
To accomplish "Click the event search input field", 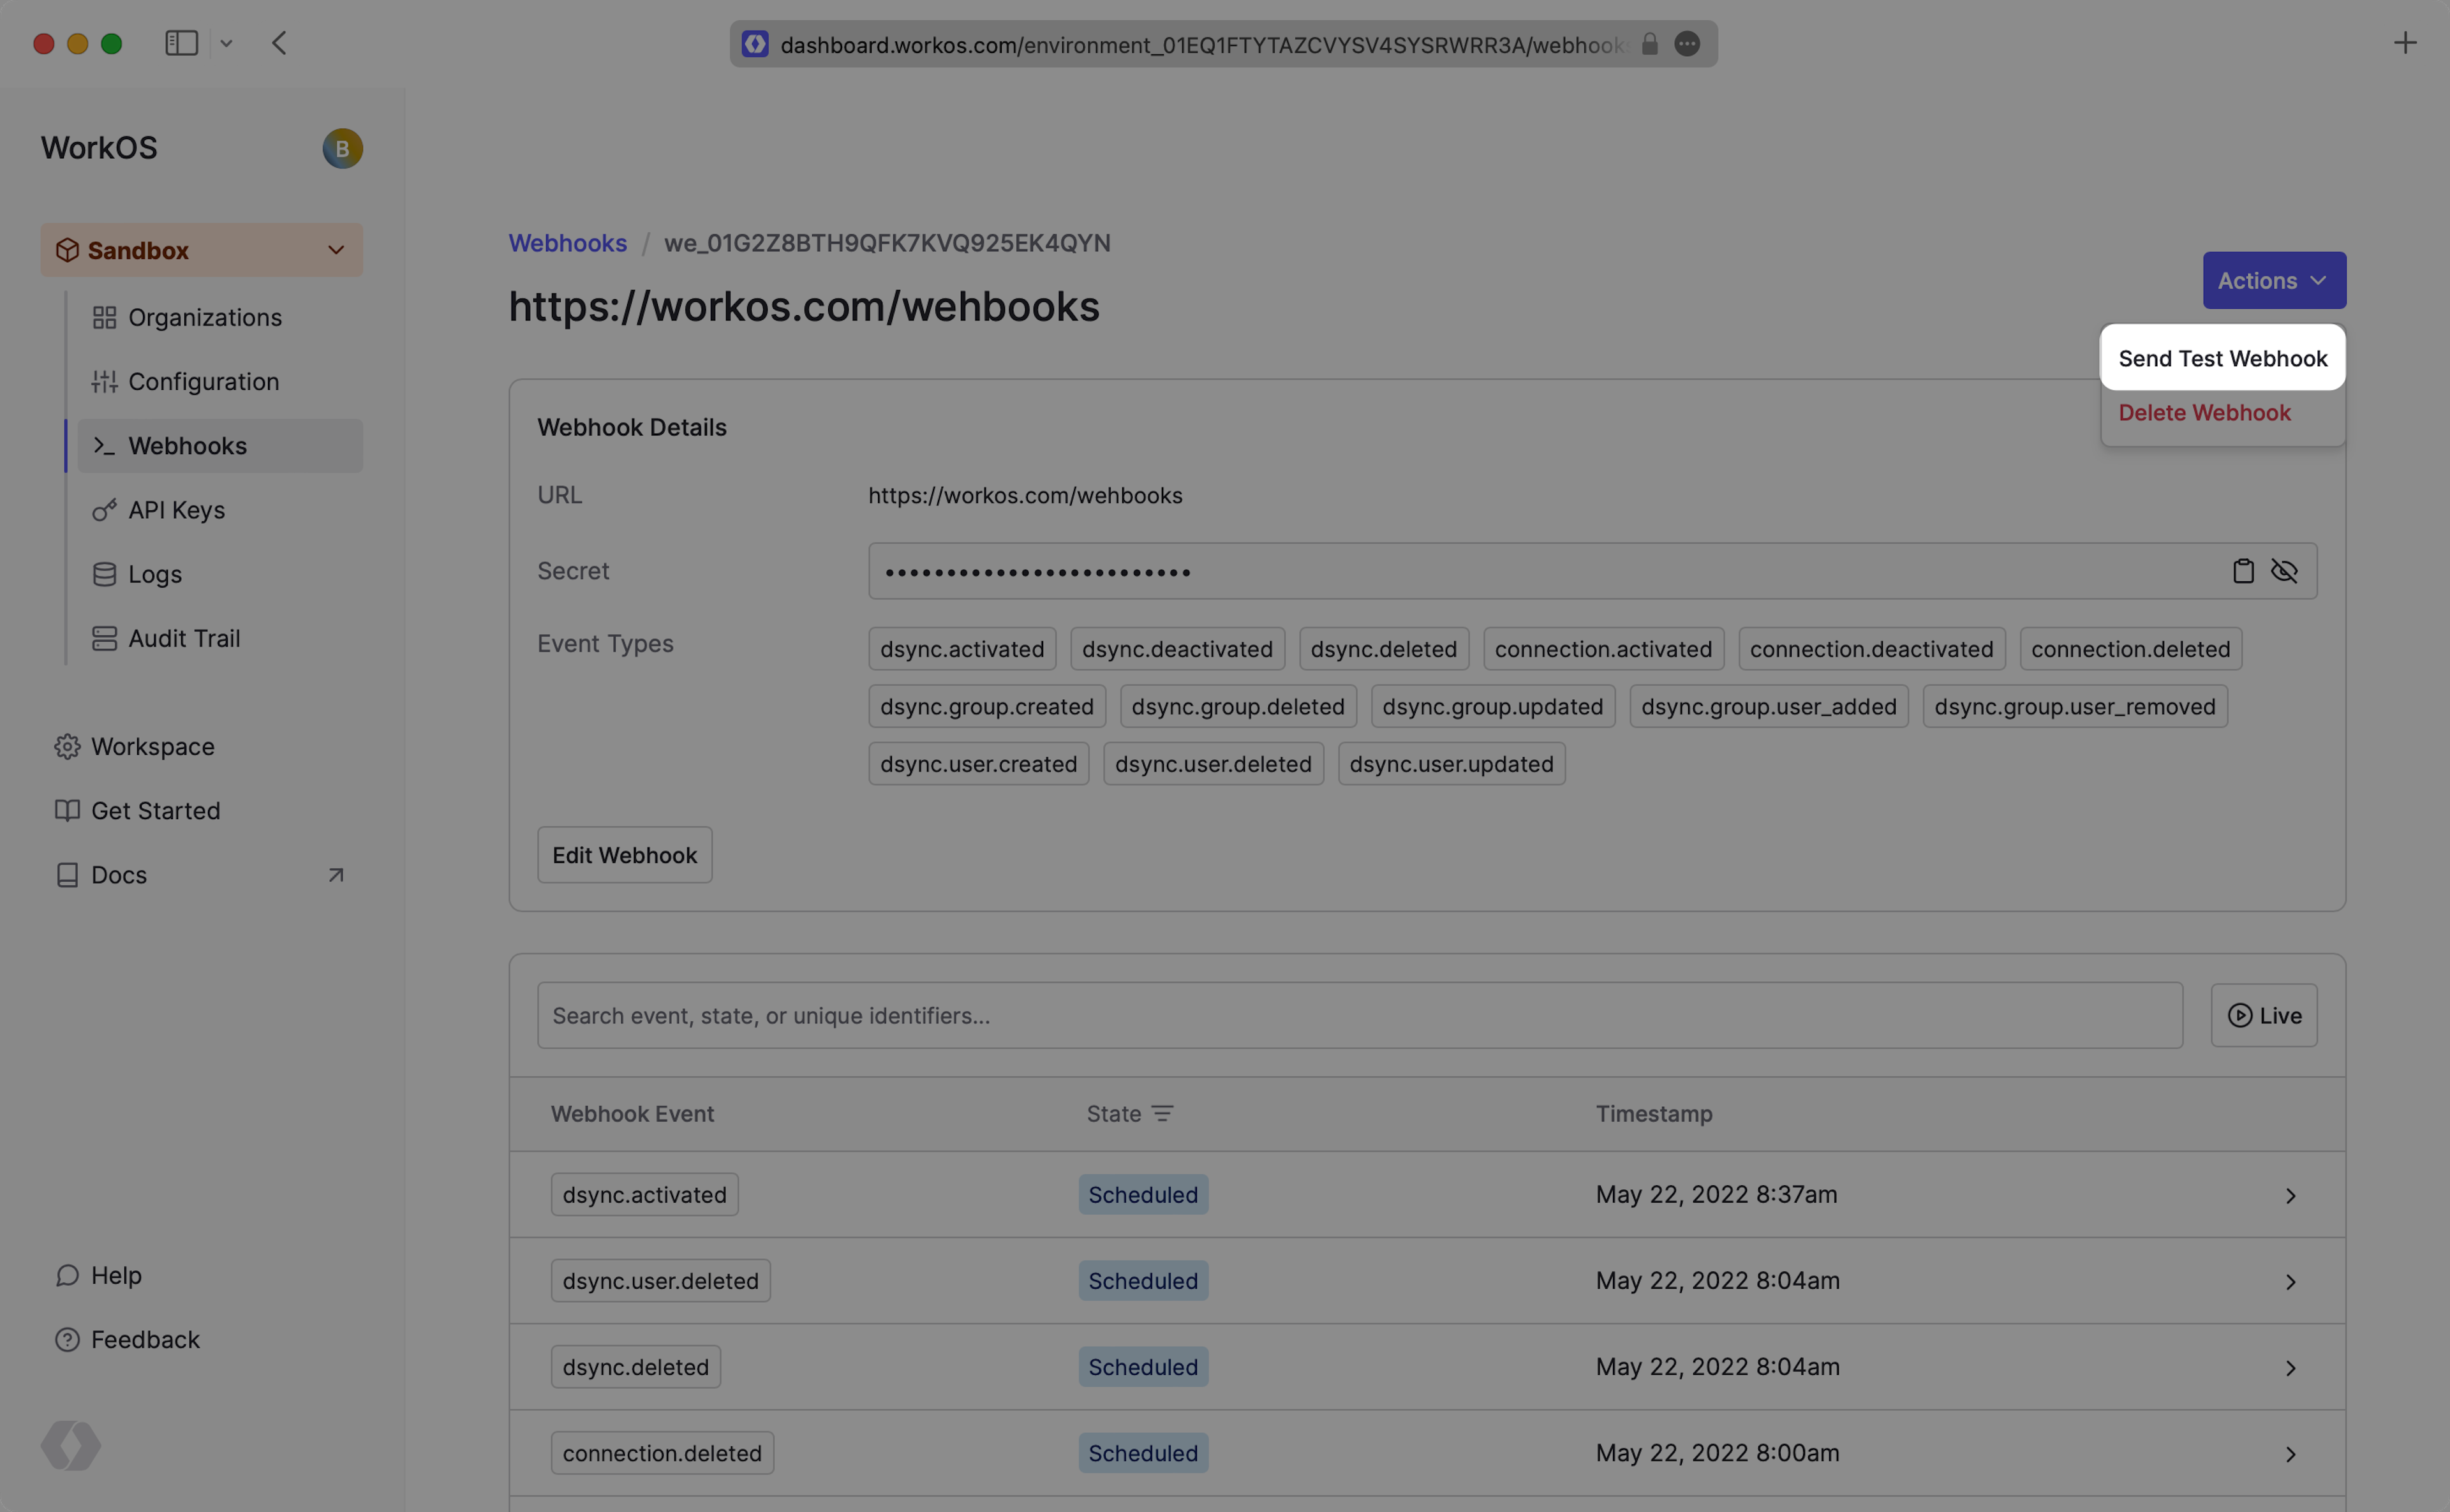I will coord(1359,1015).
